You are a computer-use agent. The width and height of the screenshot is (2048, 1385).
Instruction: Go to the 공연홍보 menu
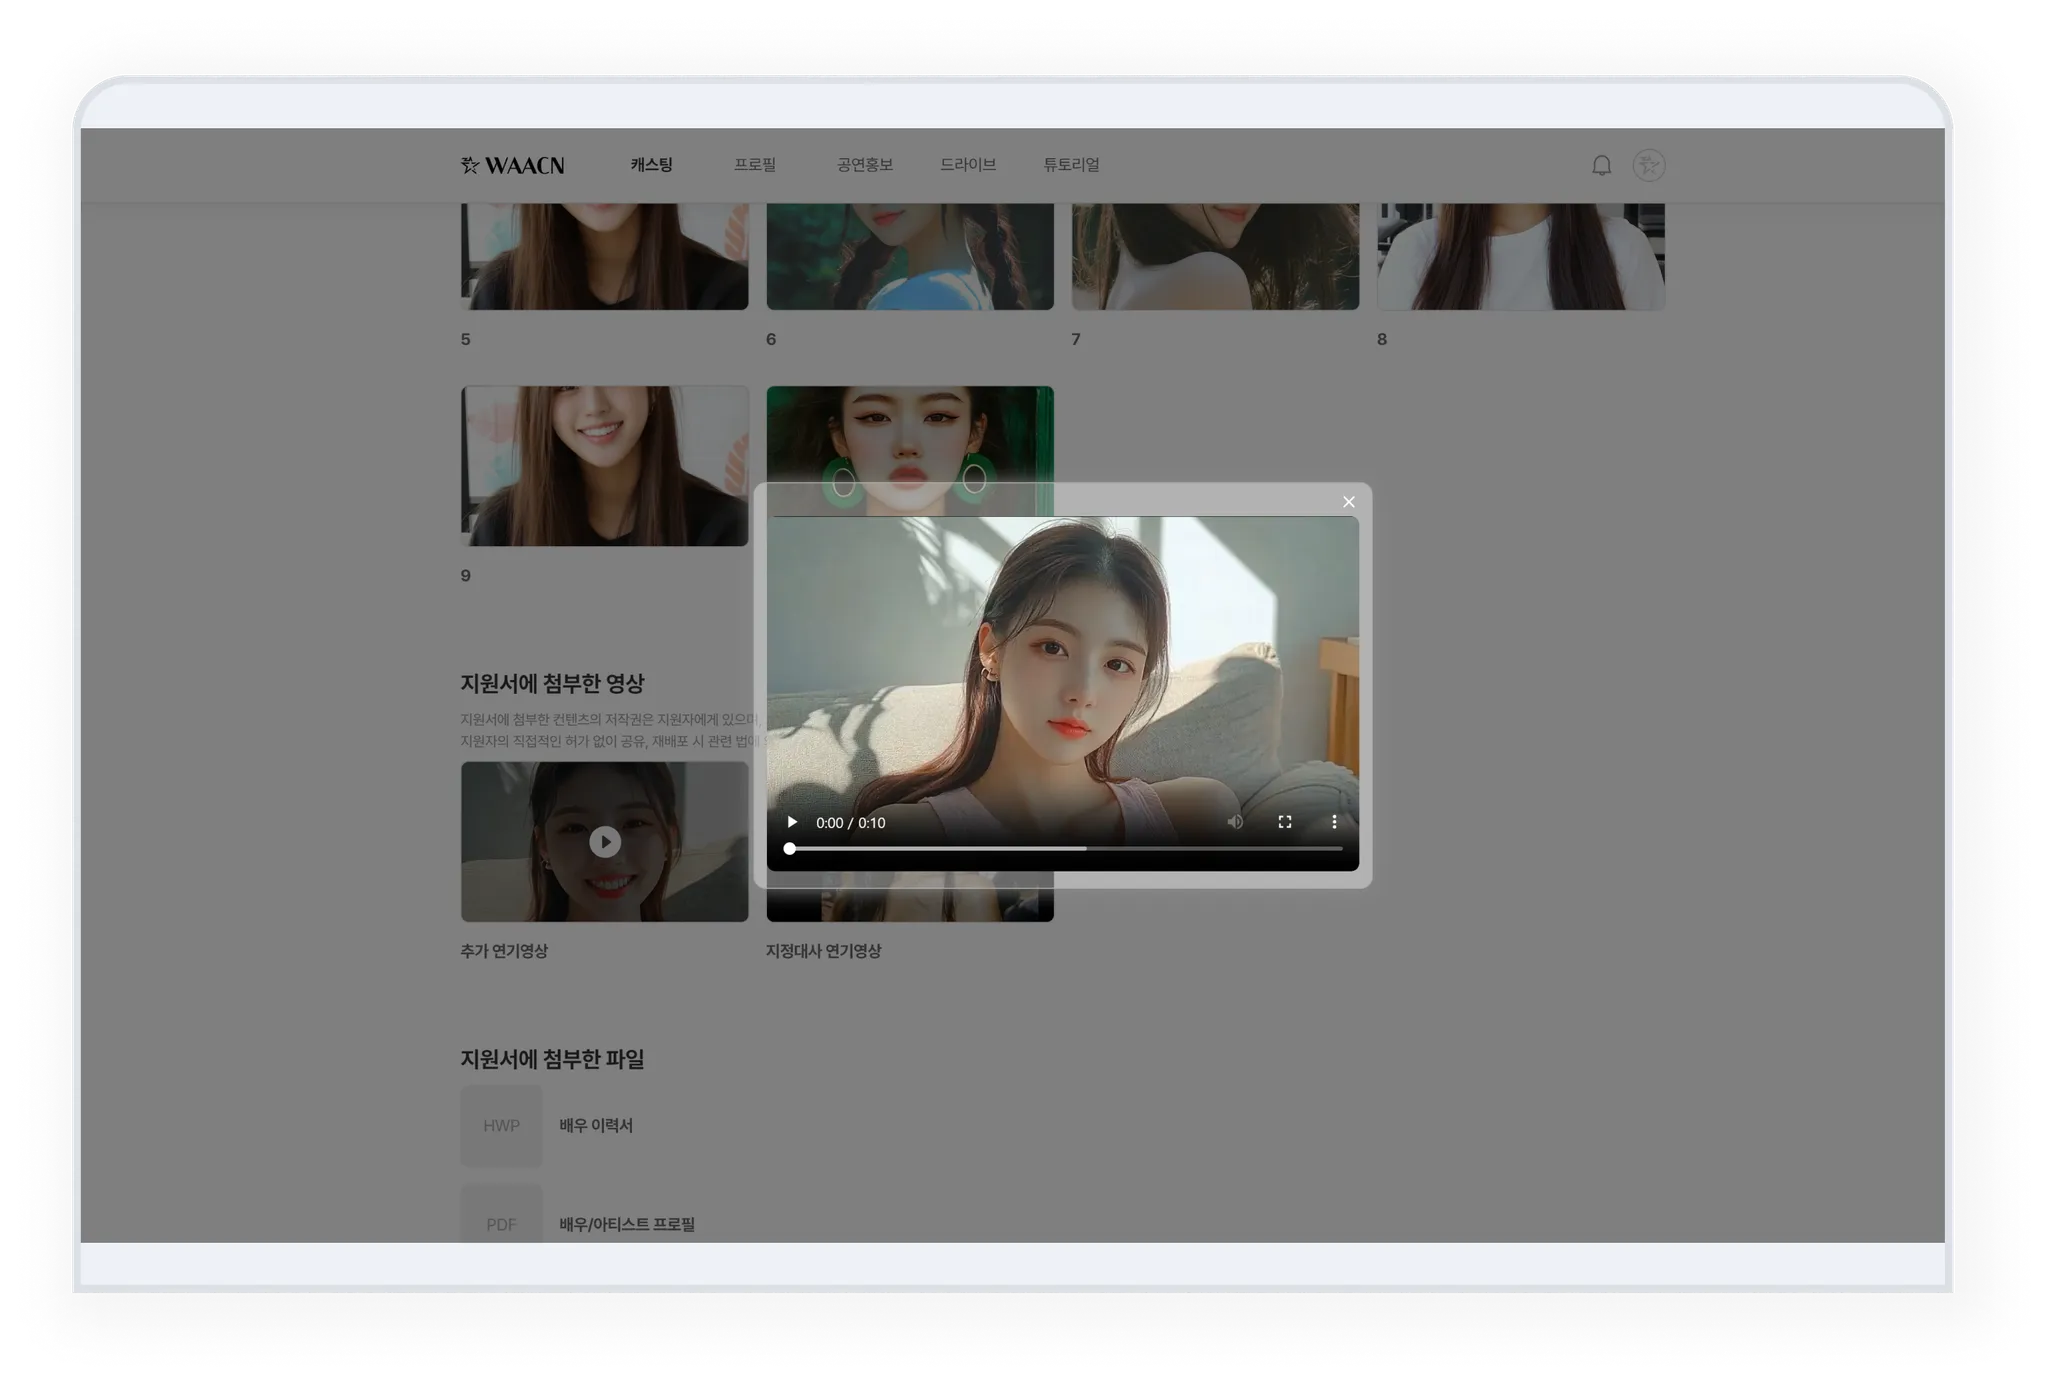pos(864,165)
